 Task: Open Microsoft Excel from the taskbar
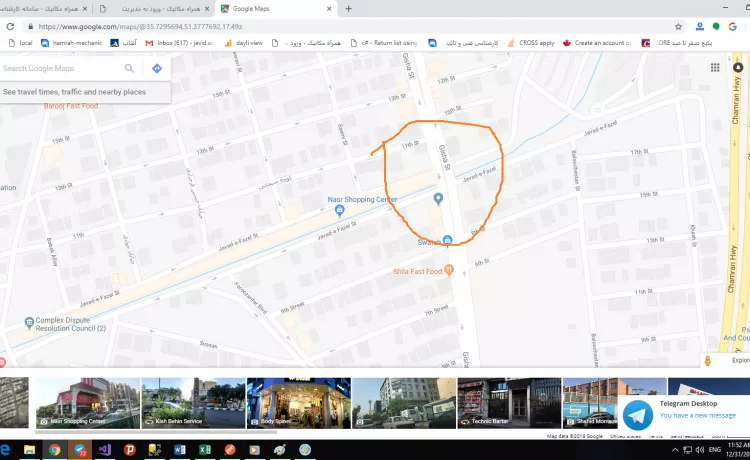click(x=205, y=449)
